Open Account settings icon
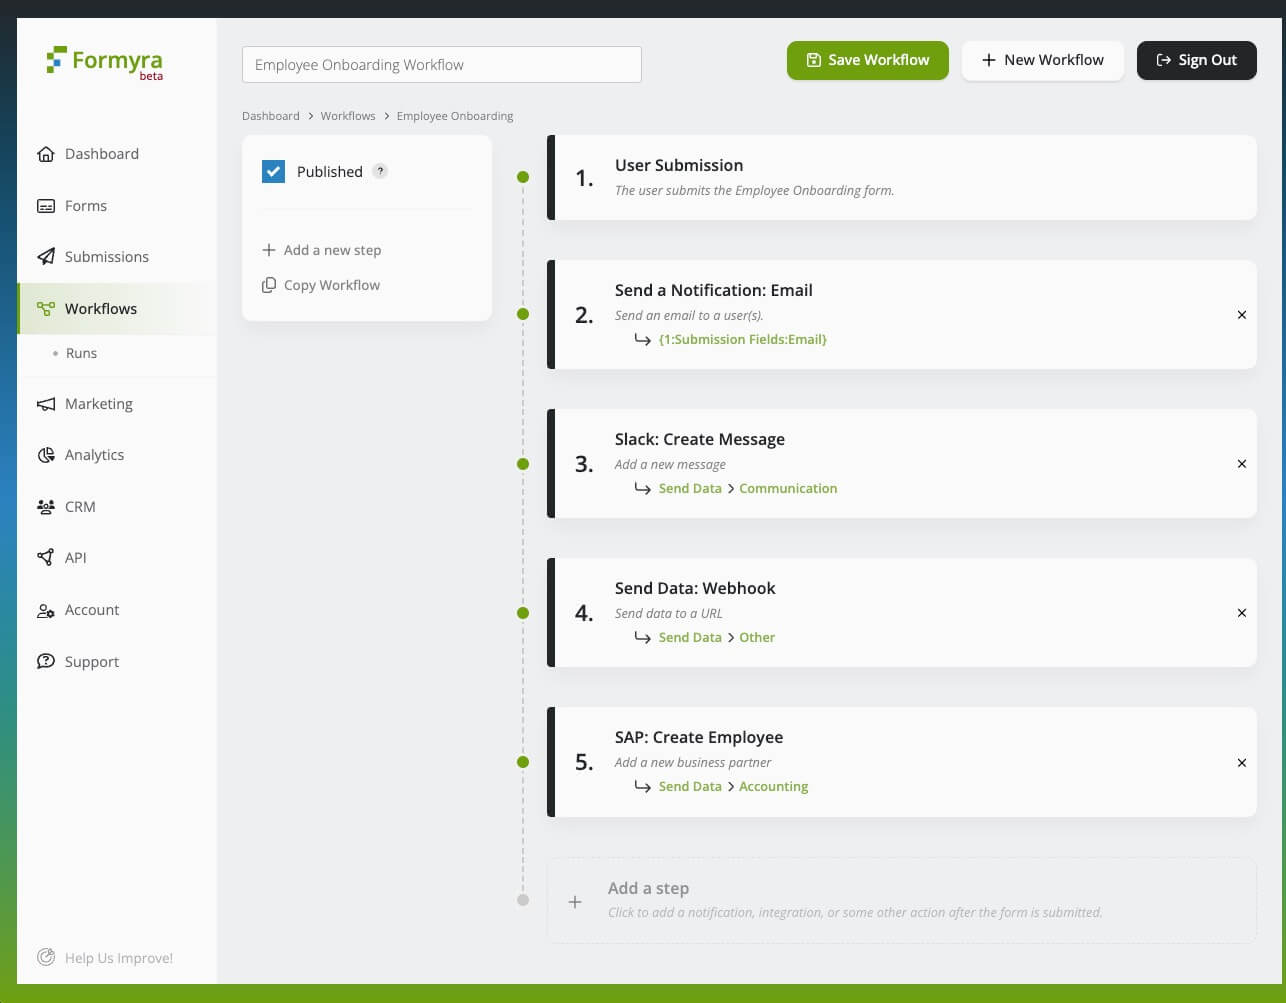The height and width of the screenshot is (1003, 1286). 46,610
